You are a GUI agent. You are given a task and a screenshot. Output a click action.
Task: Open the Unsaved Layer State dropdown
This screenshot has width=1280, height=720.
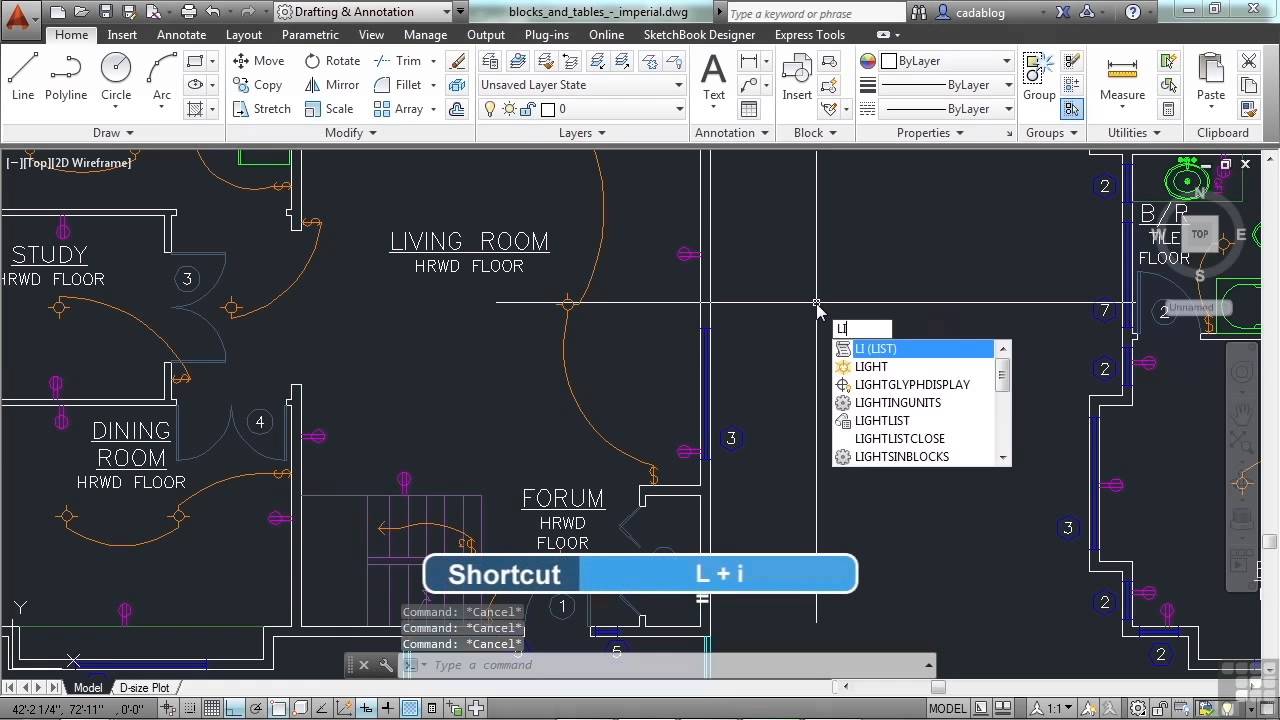tap(582, 85)
